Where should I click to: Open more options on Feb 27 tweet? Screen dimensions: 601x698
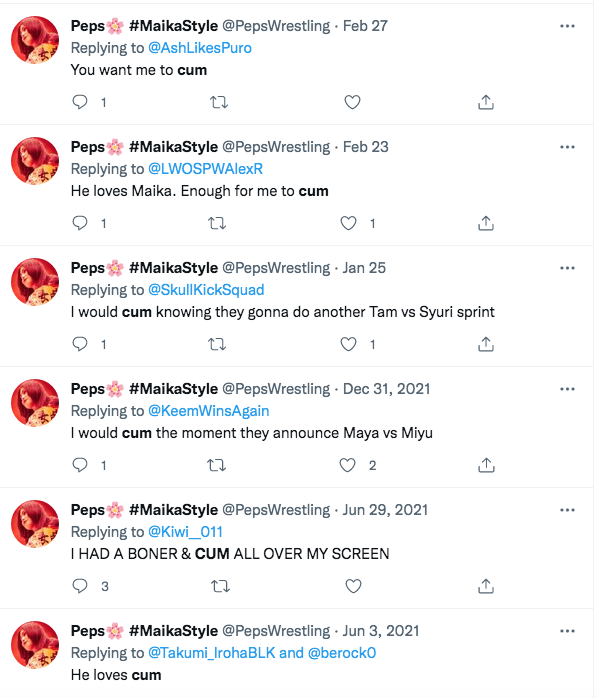tap(567, 26)
